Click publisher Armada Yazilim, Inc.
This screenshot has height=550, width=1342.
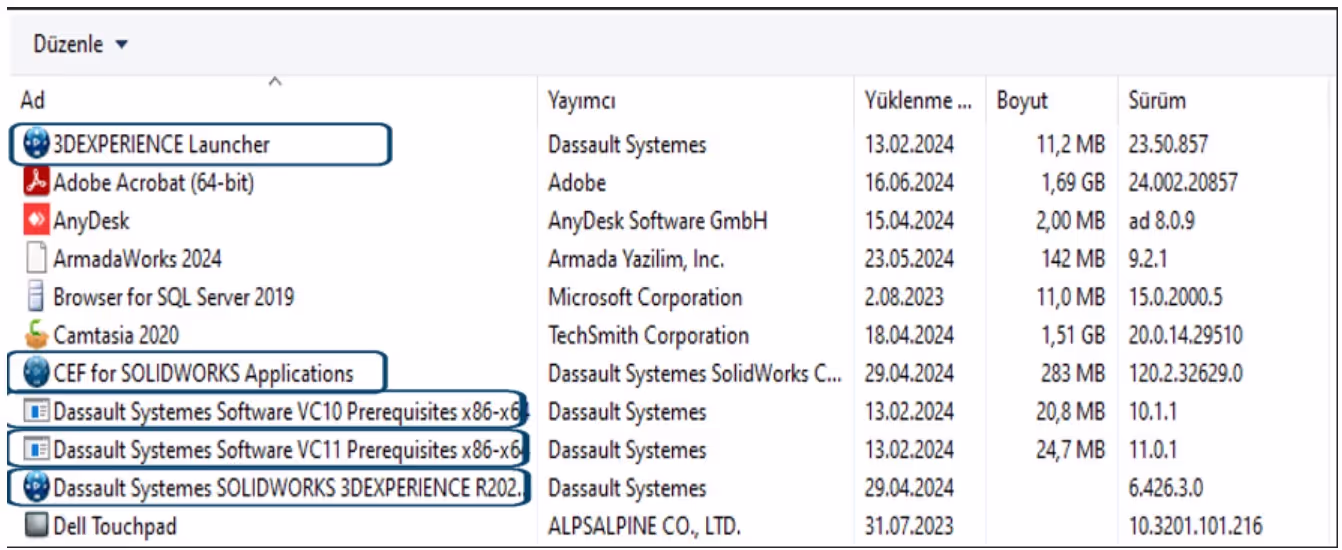point(636,258)
